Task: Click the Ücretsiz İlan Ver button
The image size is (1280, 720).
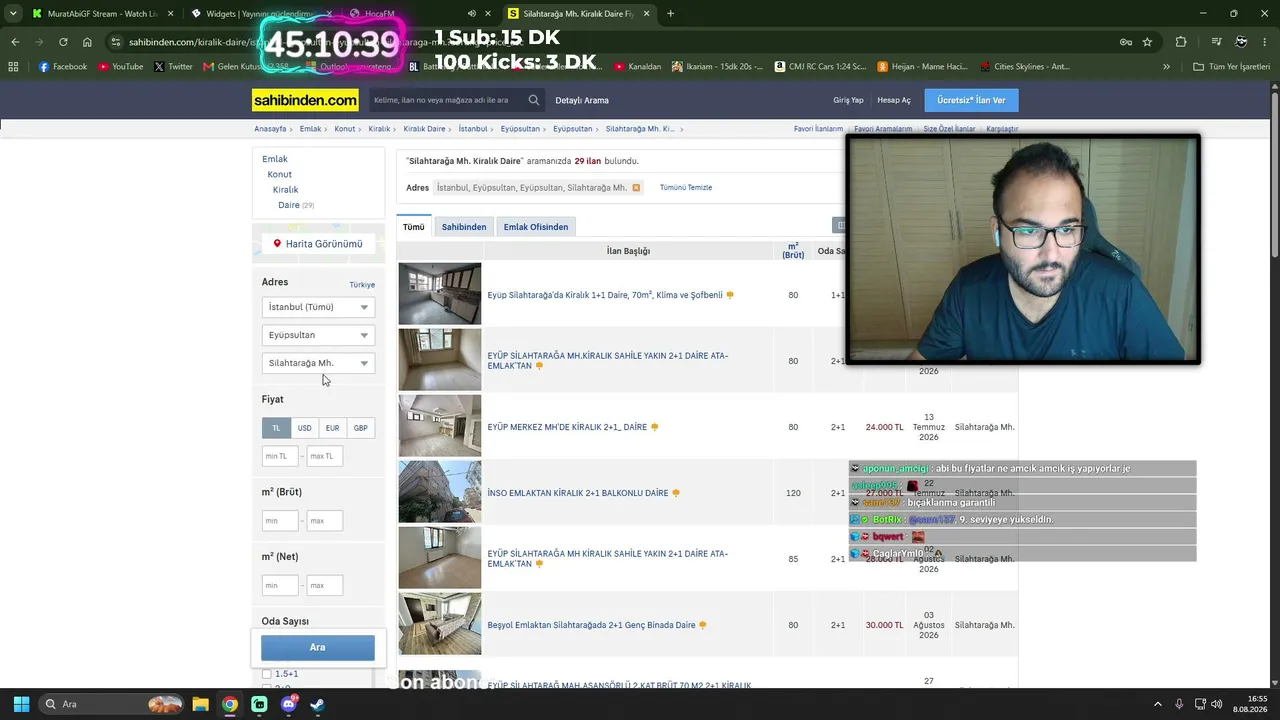Action: pyautogui.click(x=971, y=100)
